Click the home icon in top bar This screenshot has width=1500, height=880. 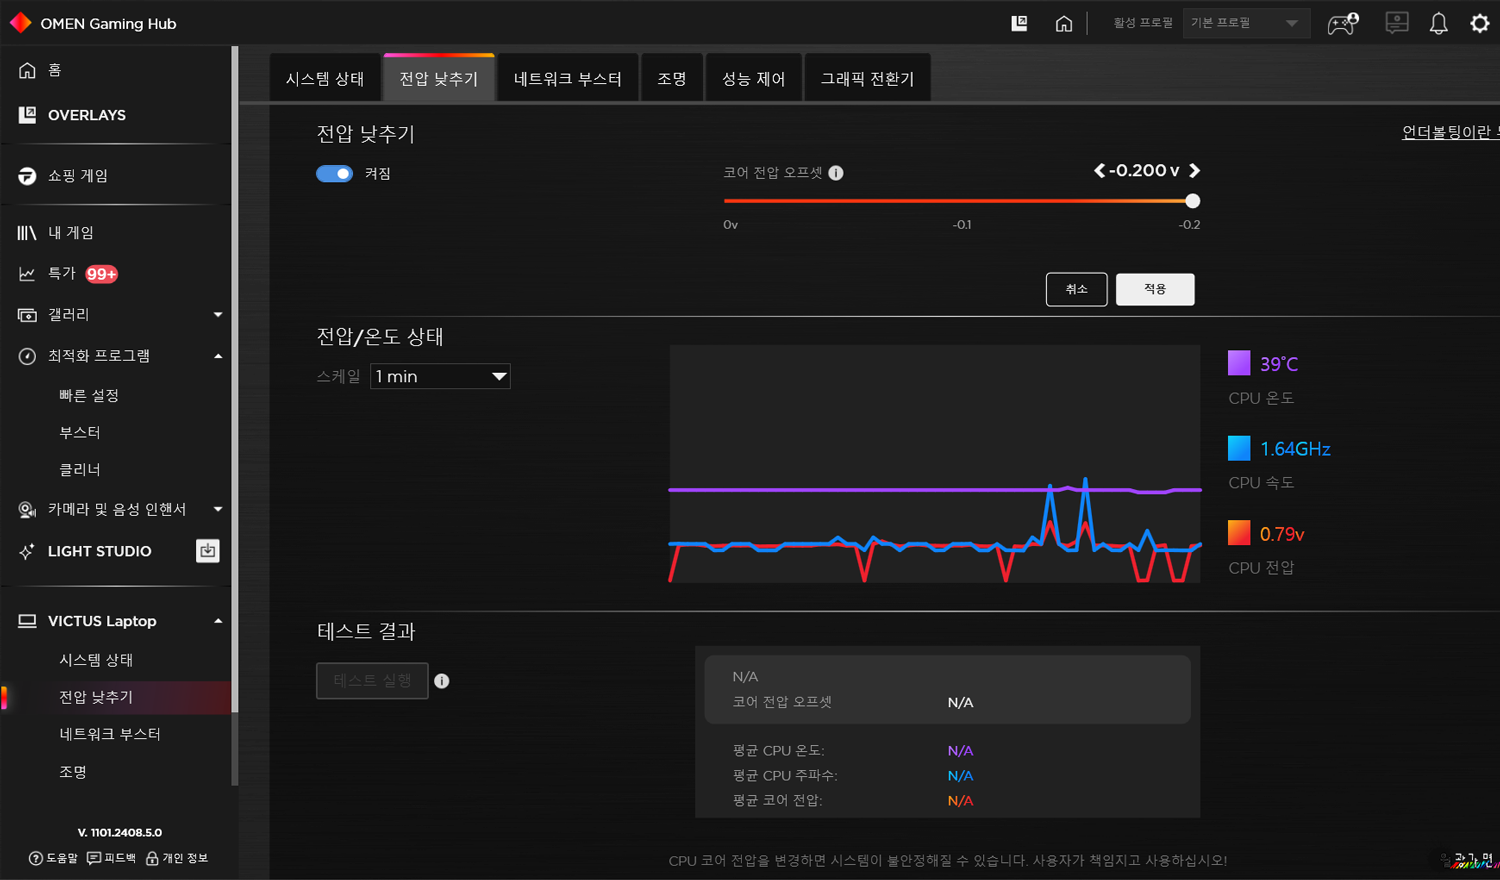click(1064, 24)
